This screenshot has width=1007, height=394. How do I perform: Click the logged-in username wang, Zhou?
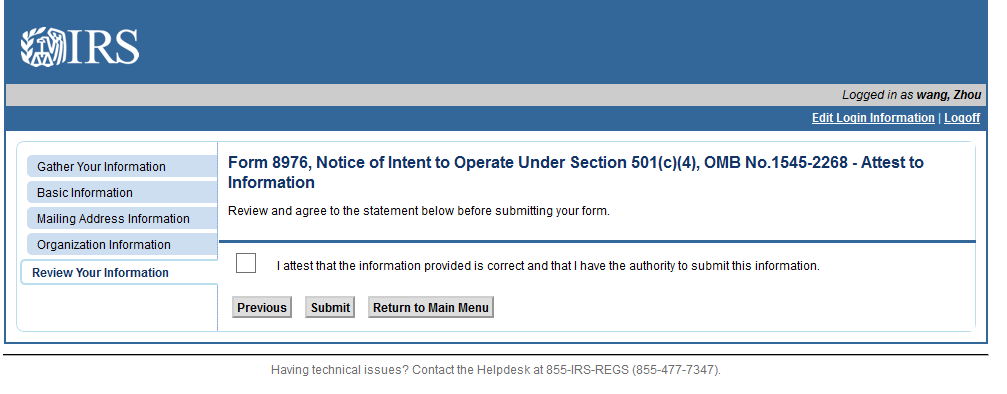tap(949, 95)
